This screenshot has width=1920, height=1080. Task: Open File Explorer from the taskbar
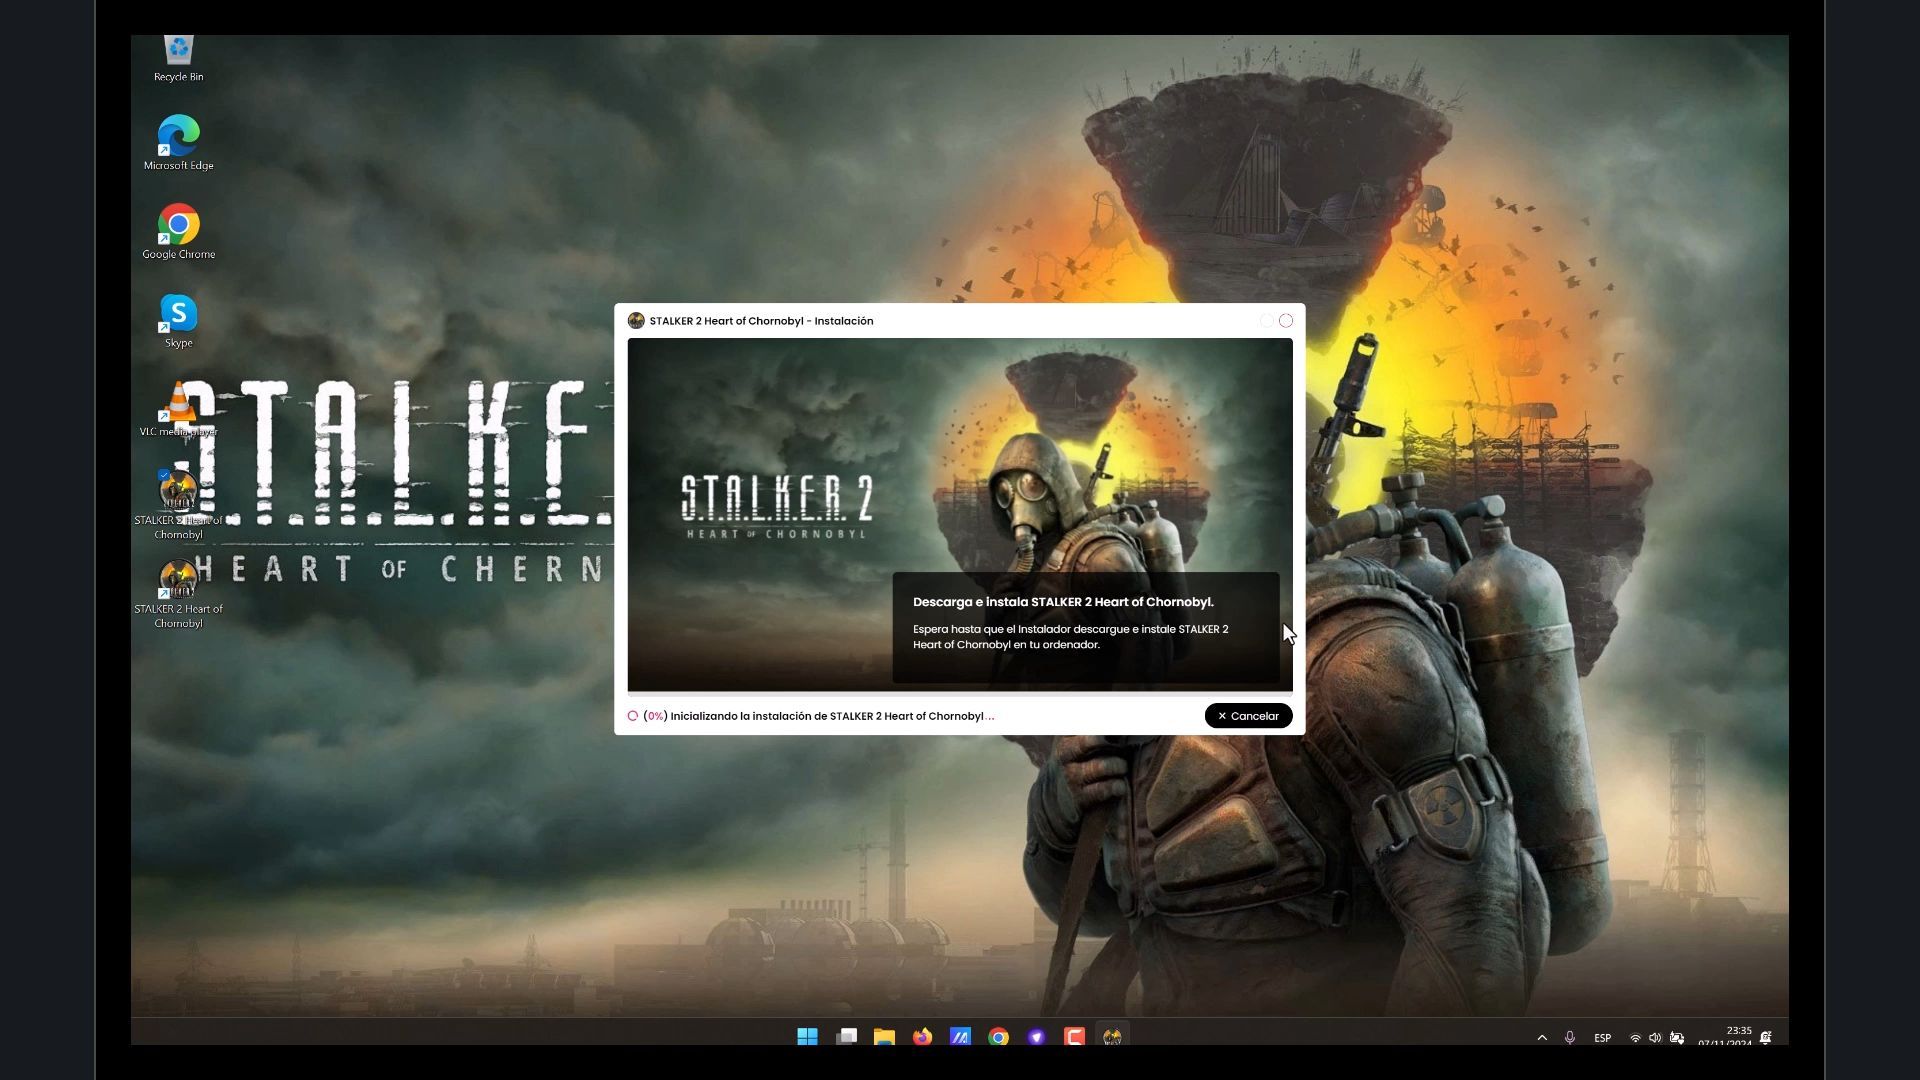point(884,1037)
